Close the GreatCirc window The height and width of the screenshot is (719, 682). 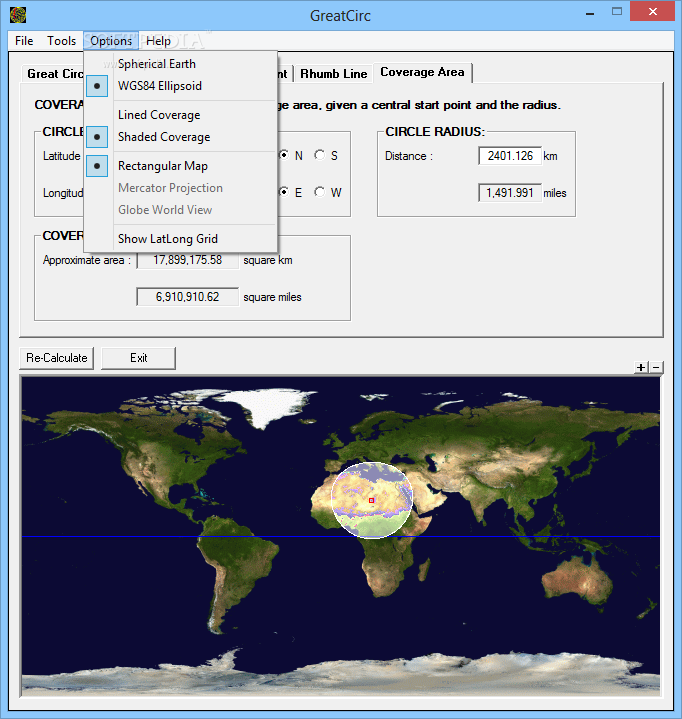653,11
